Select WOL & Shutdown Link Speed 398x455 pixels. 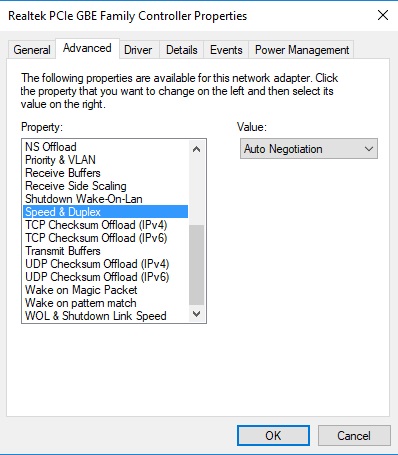pyautogui.click(x=105, y=316)
